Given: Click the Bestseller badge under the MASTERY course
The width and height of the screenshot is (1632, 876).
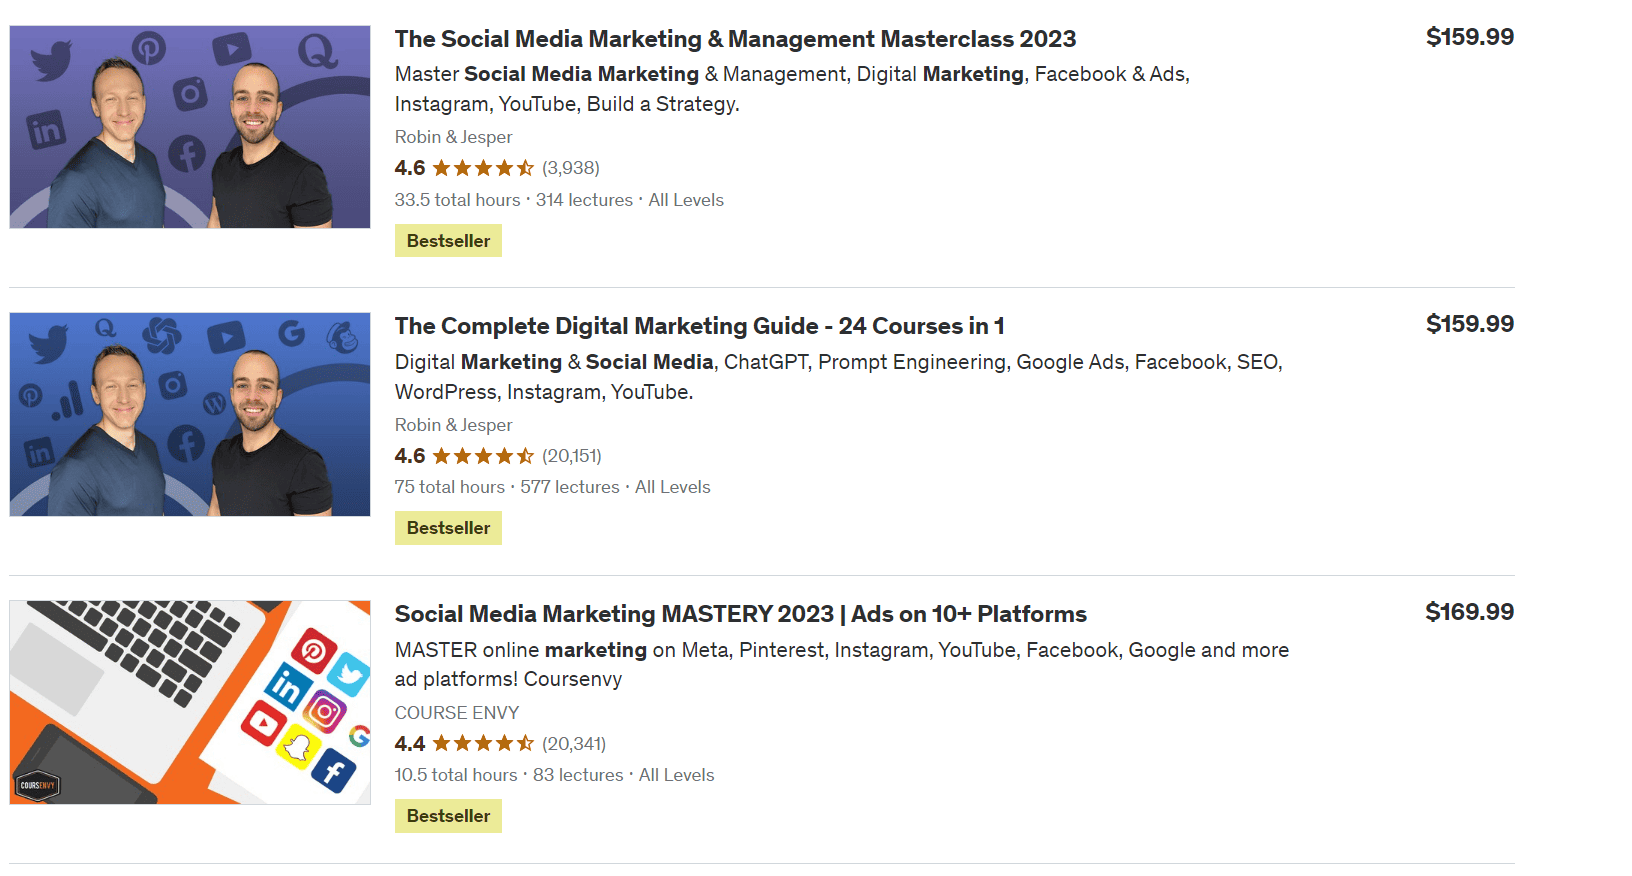Looking at the screenshot, I should coord(448,815).
